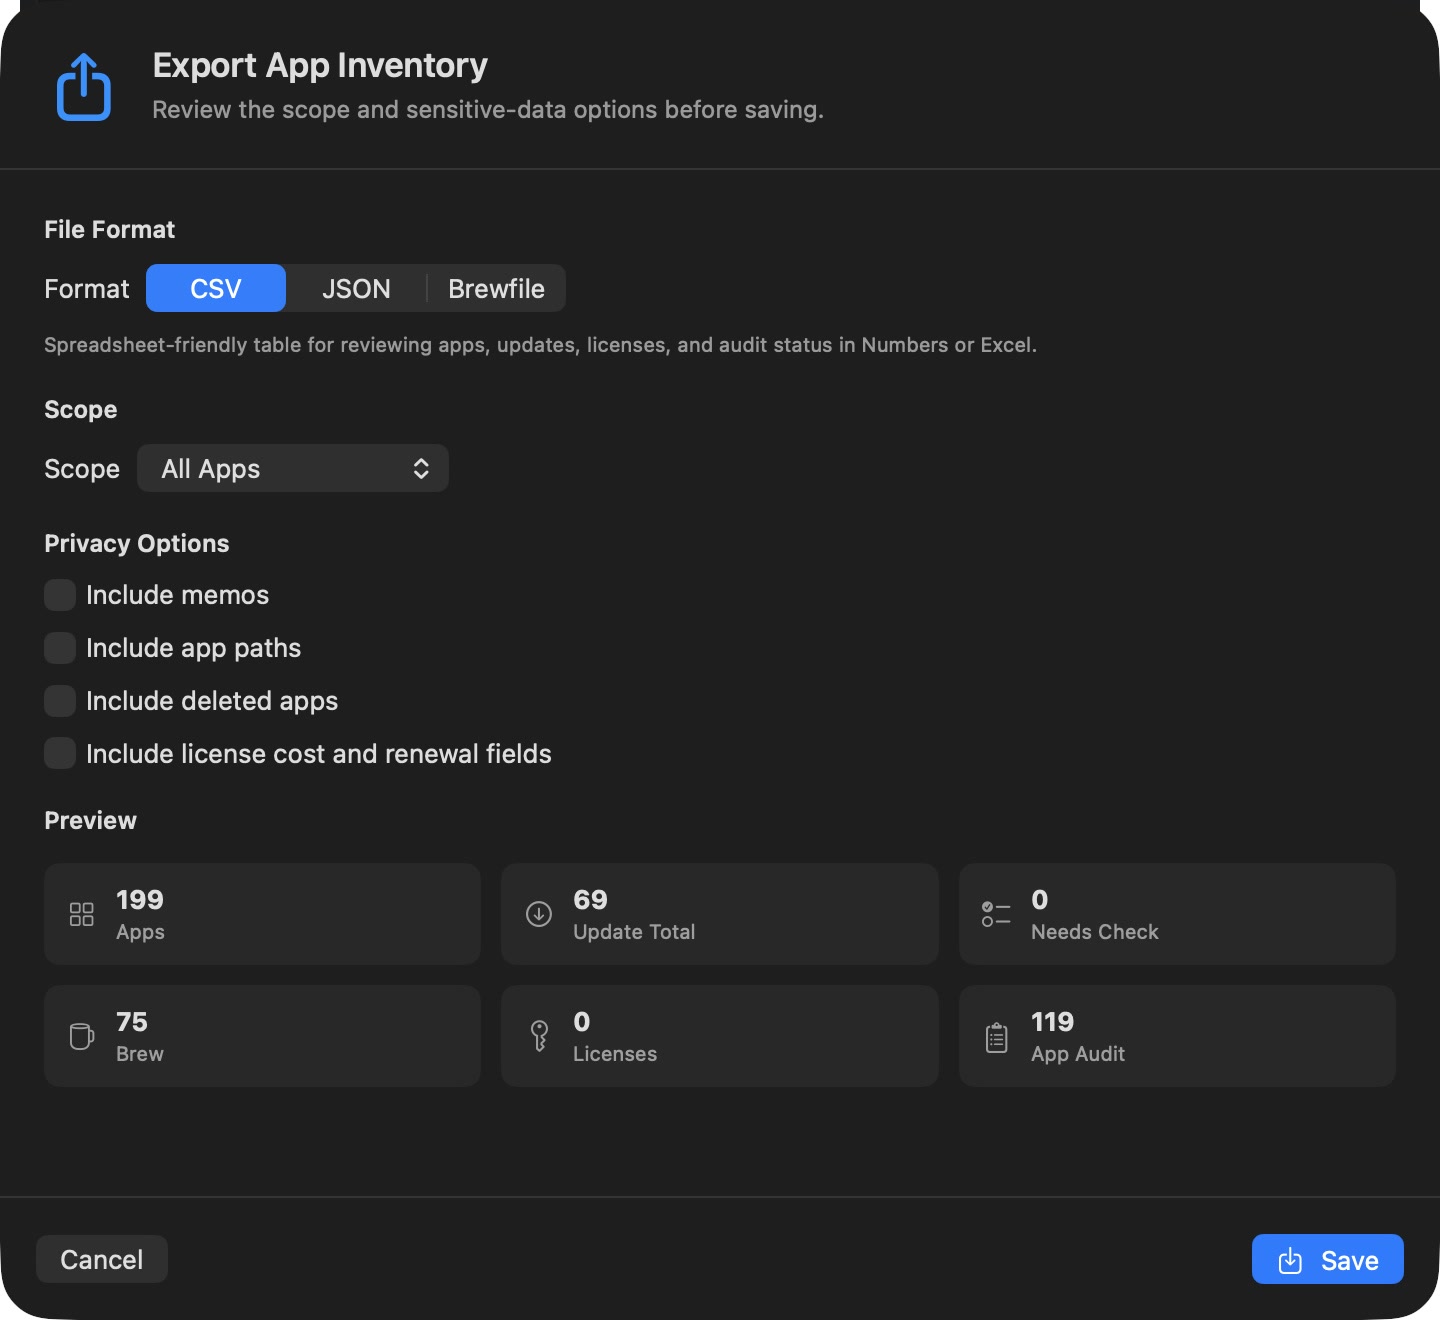Open the Scope All Apps dropdown
Viewport: 1440px width, 1320px height.
pyautogui.click(x=293, y=468)
